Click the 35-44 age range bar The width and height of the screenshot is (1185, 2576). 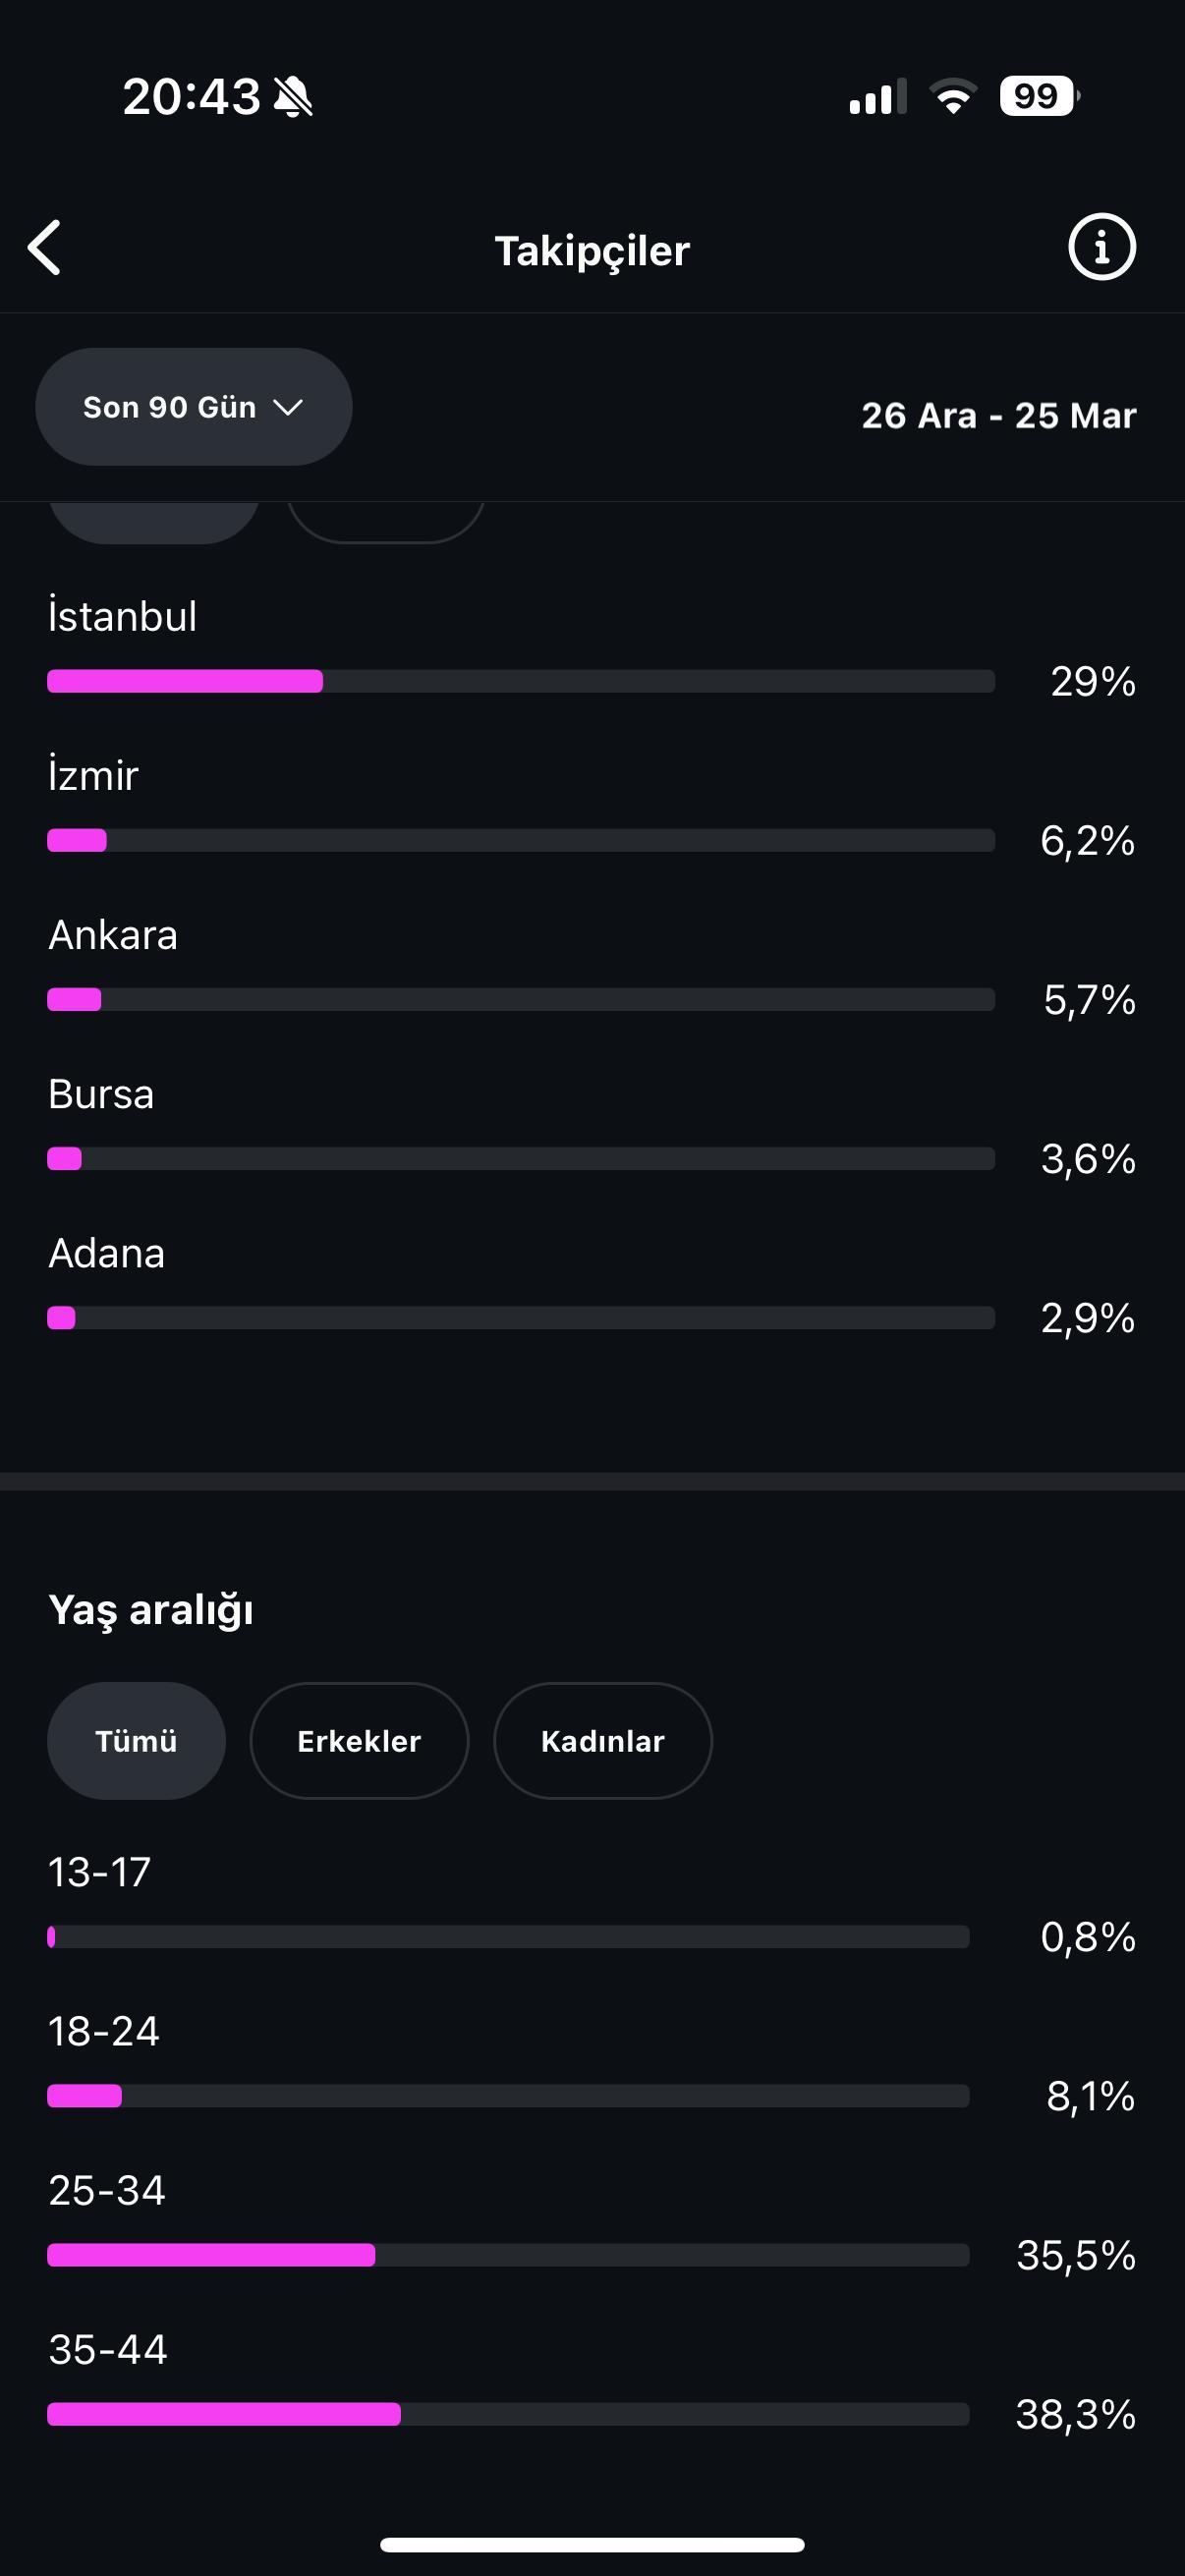508,2414
